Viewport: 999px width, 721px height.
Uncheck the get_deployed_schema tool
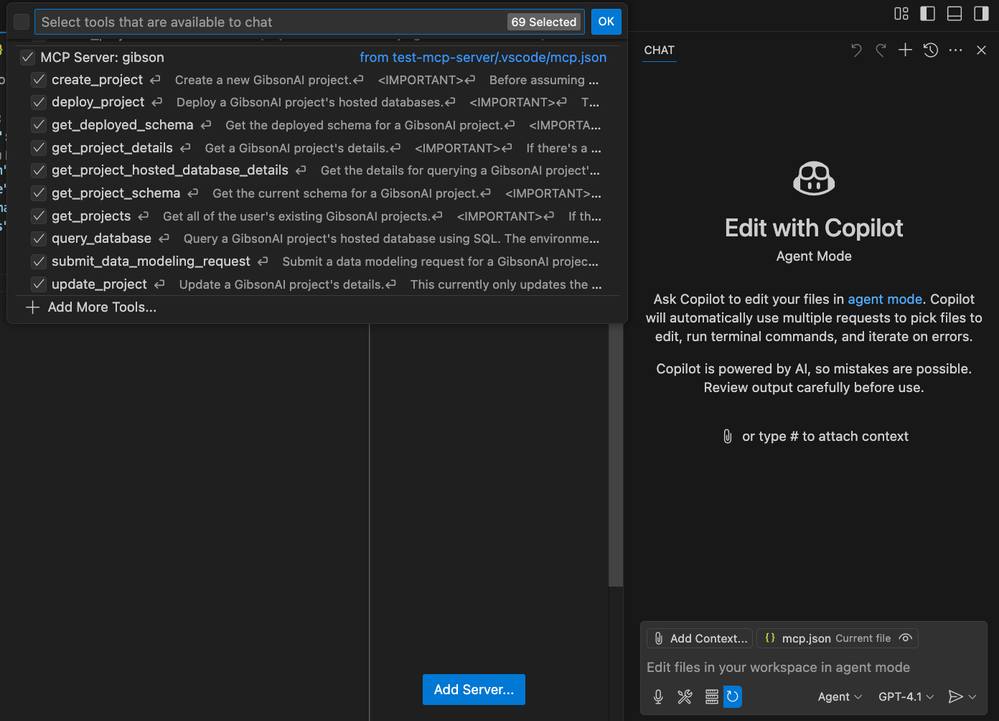coord(39,125)
